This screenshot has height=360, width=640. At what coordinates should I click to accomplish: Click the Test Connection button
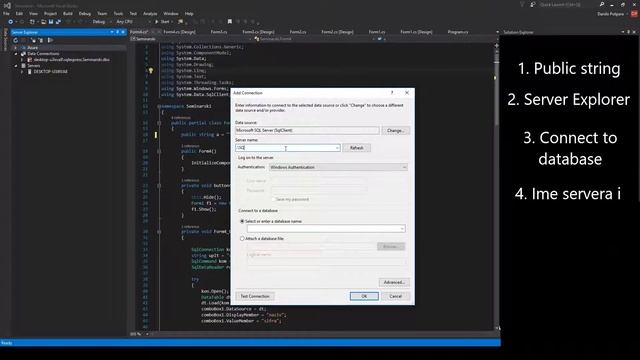click(255, 296)
